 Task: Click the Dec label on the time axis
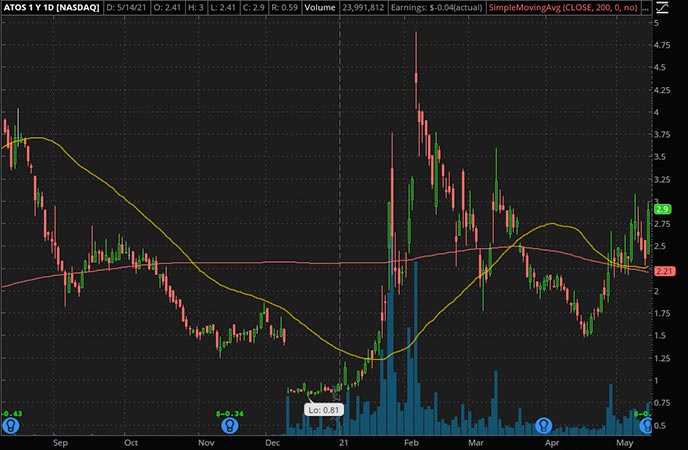(272, 443)
